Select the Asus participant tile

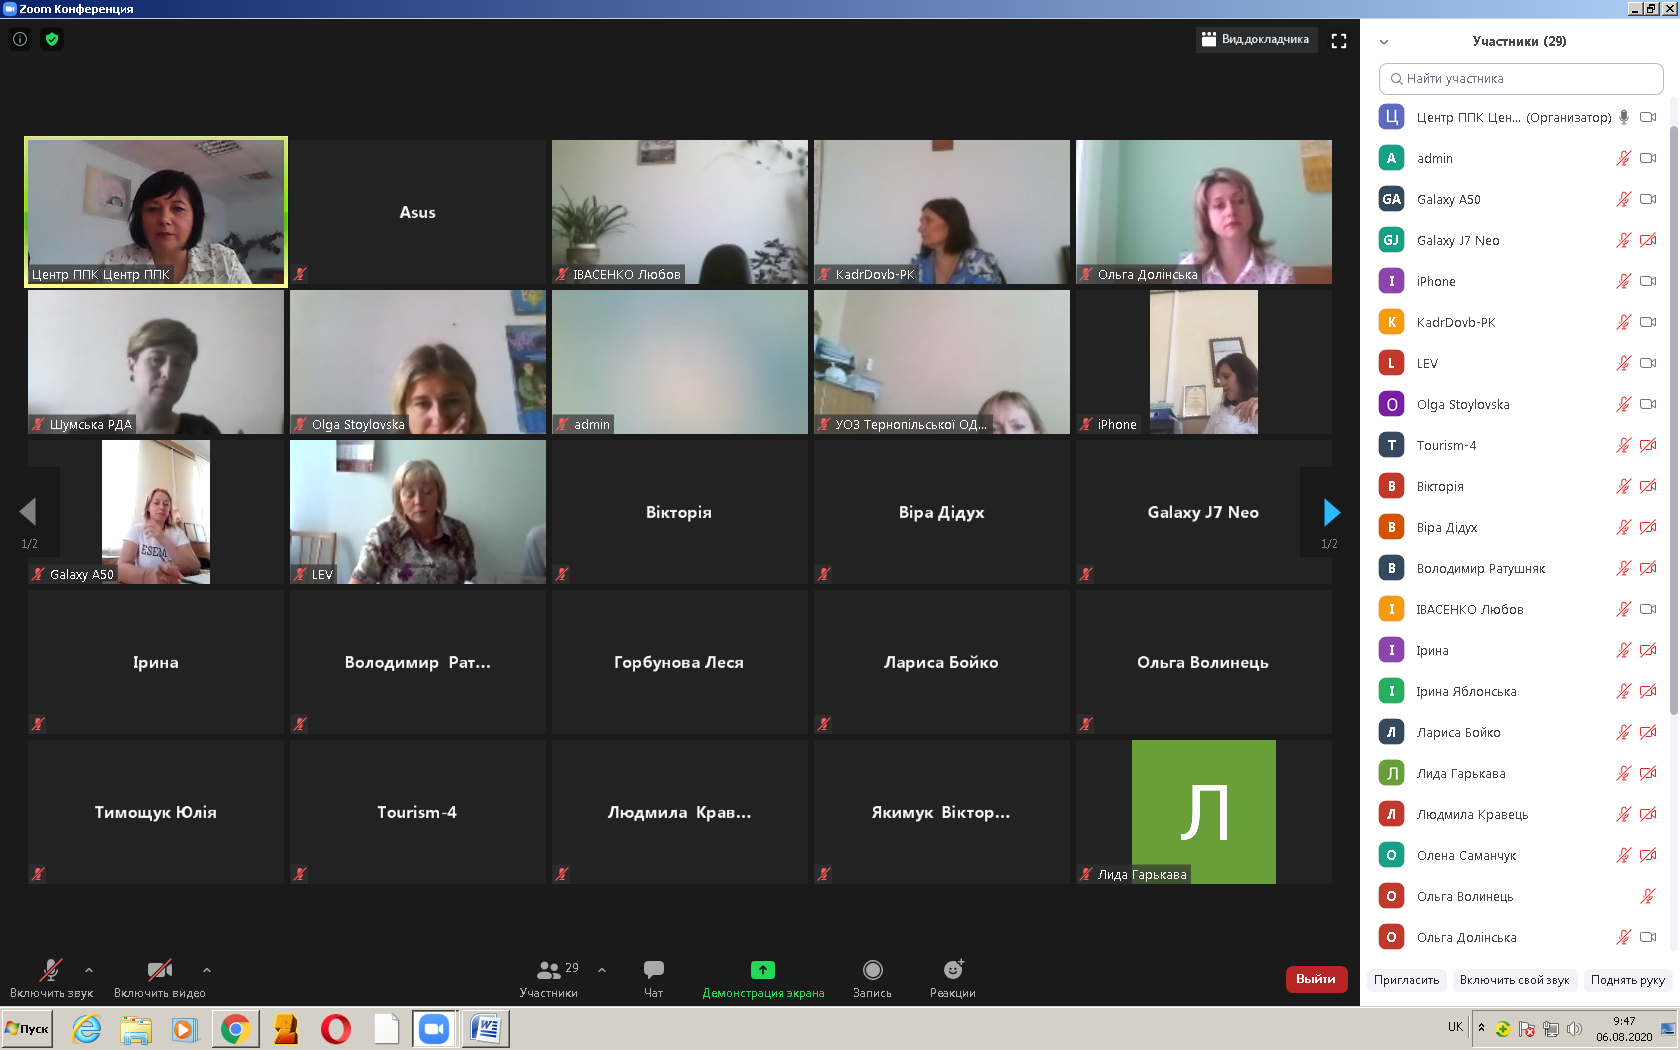(x=418, y=212)
